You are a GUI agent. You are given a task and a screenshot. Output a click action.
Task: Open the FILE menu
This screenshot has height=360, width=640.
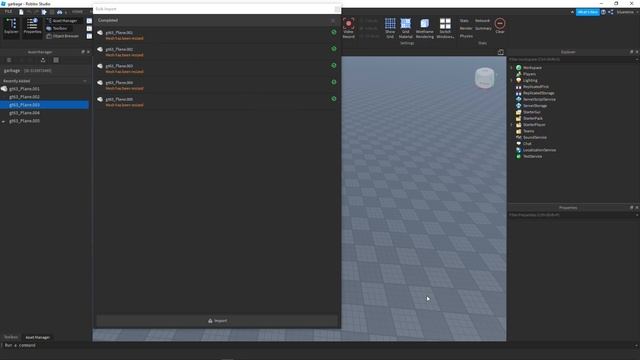point(8,12)
